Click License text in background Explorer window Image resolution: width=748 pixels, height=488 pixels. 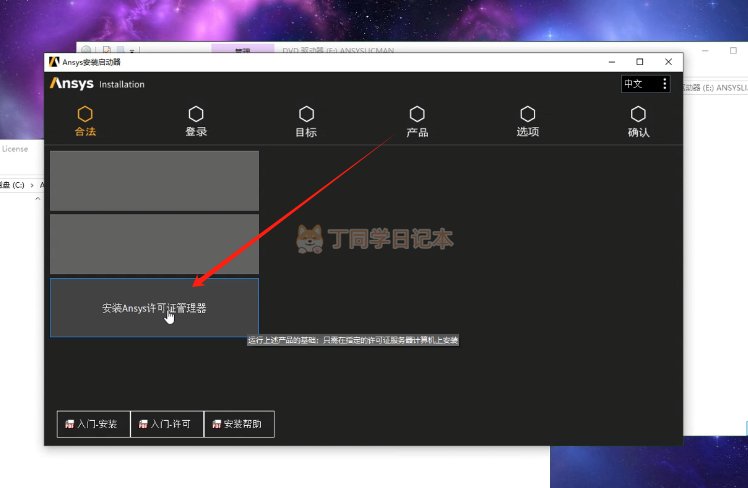tap(15, 149)
